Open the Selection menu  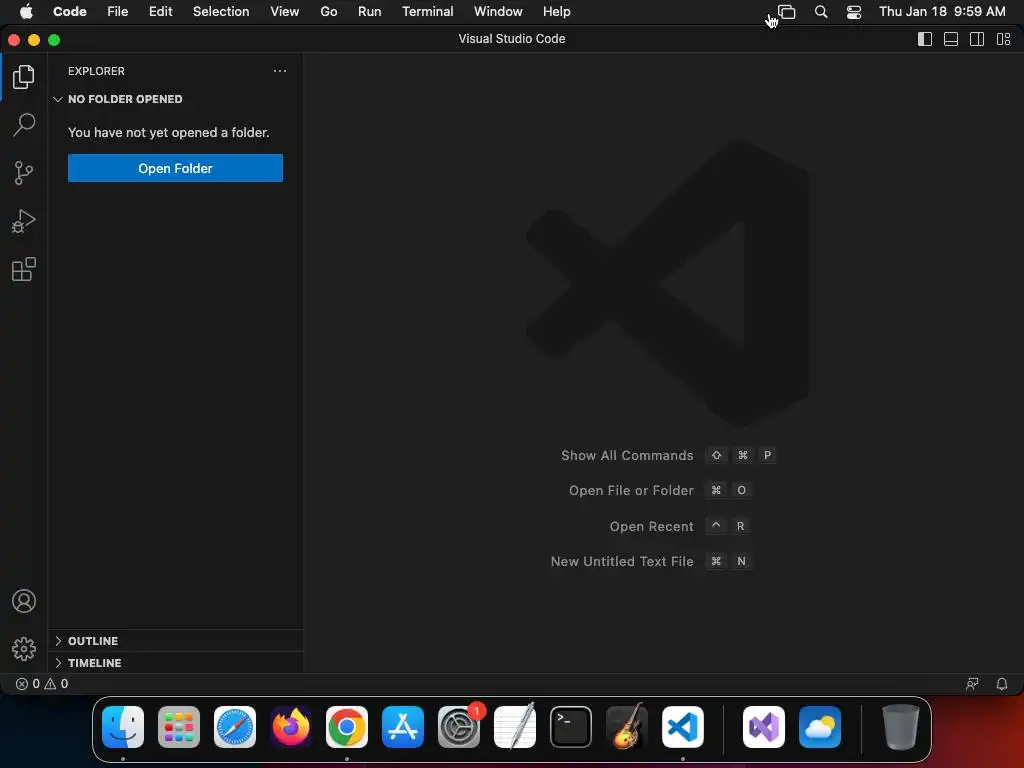tap(221, 12)
